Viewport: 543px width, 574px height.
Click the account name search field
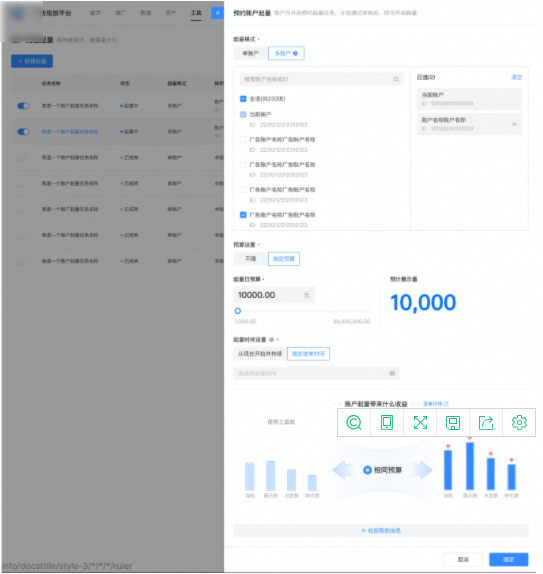tap(321, 79)
